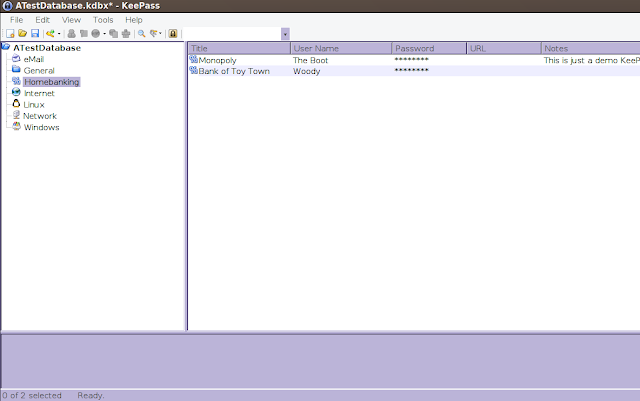
Task: Click 'Woody' user name cell
Action: pyautogui.click(x=307, y=71)
